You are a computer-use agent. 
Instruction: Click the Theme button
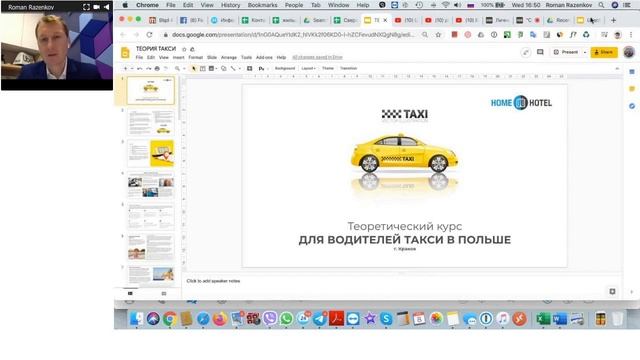tap(328, 69)
